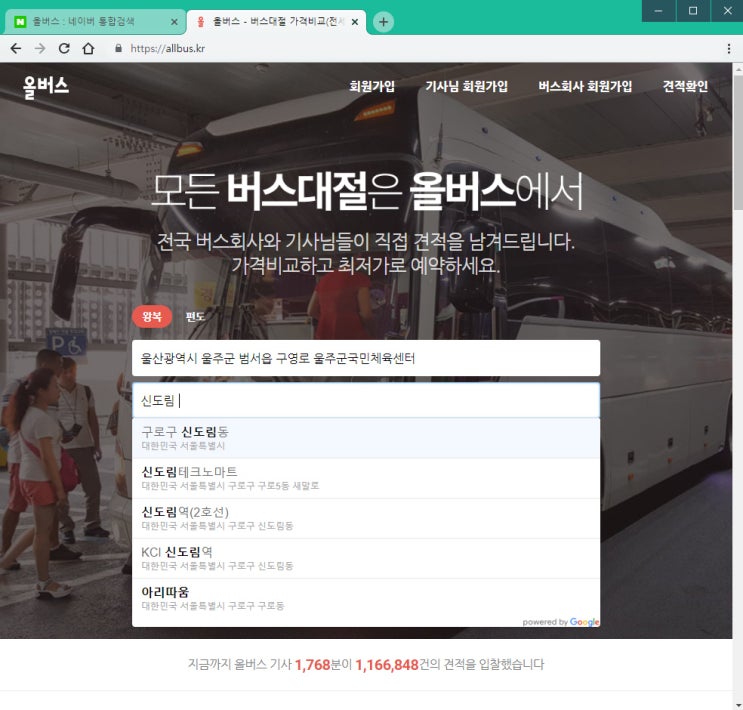Open 버스회사 회원가입 link
The height and width of the screenshot is (710, 743).
point(585,86)
